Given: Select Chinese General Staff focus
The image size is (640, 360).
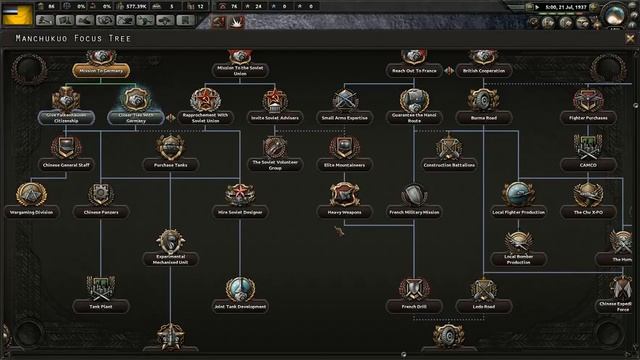Looking at the screenshot, I should coord(66,165).
